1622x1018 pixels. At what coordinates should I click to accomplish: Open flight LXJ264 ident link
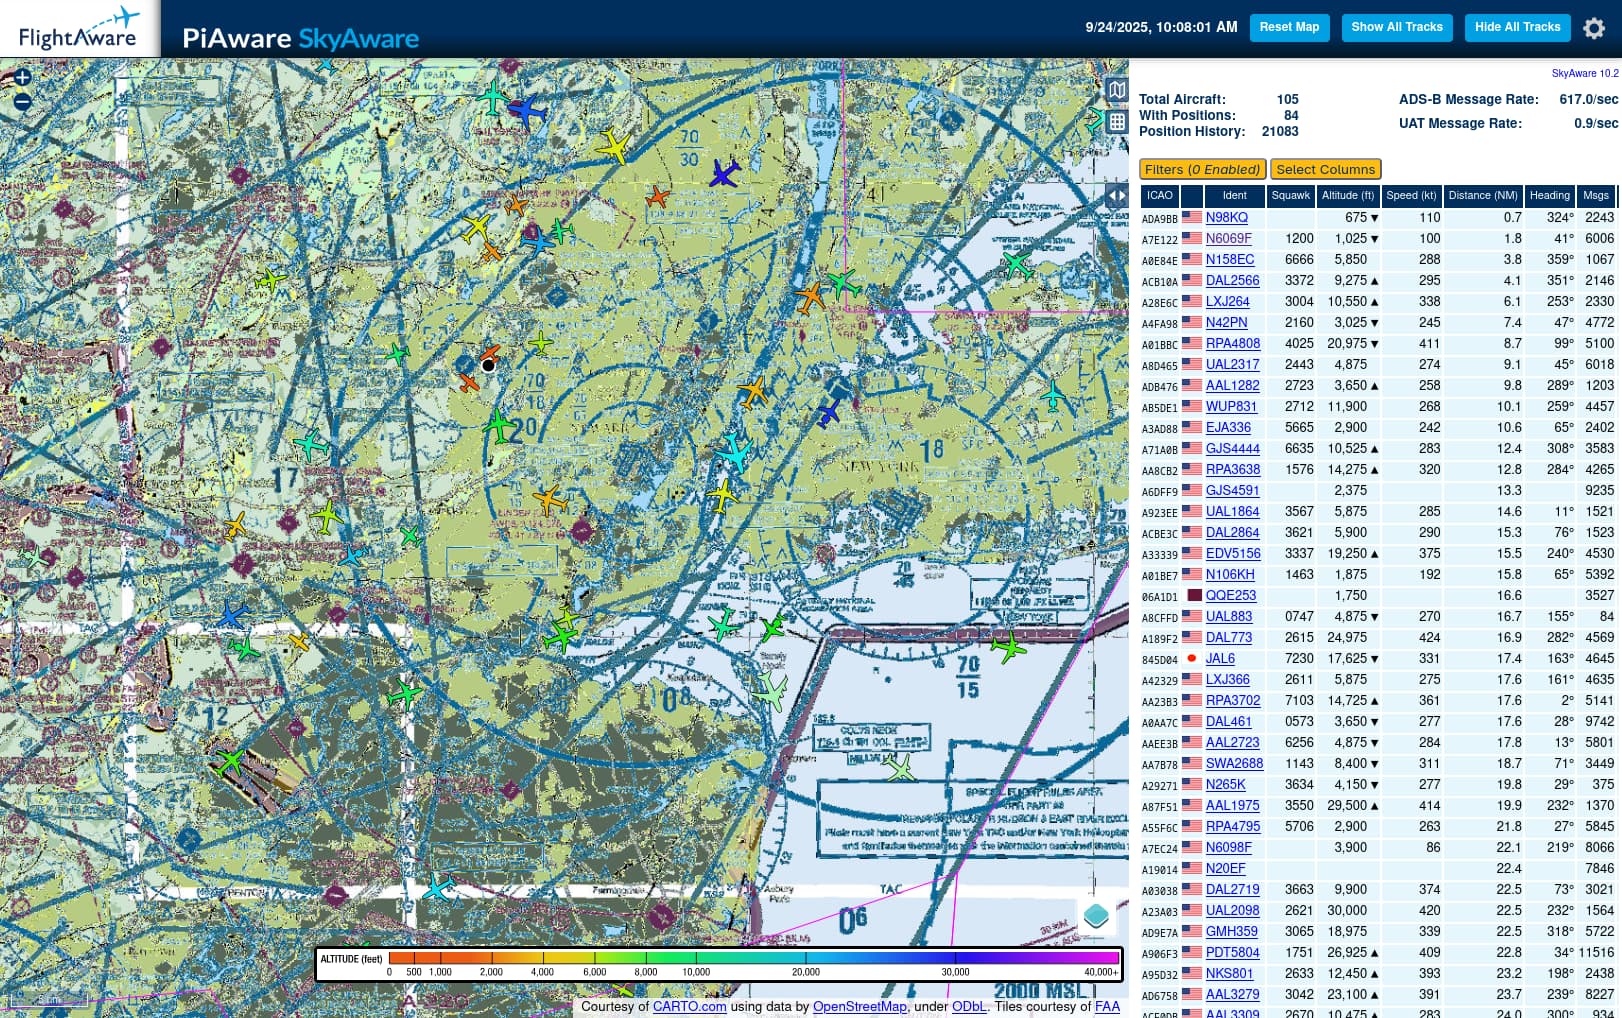point(1227,301)
